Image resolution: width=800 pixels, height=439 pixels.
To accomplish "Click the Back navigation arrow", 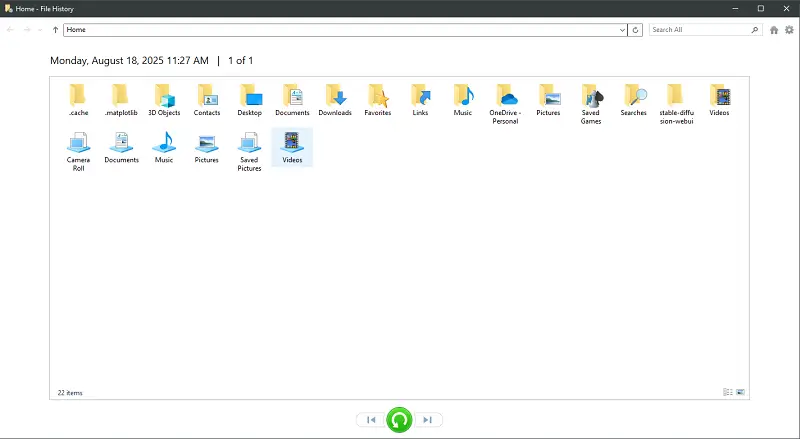I will tap(11, 30).
